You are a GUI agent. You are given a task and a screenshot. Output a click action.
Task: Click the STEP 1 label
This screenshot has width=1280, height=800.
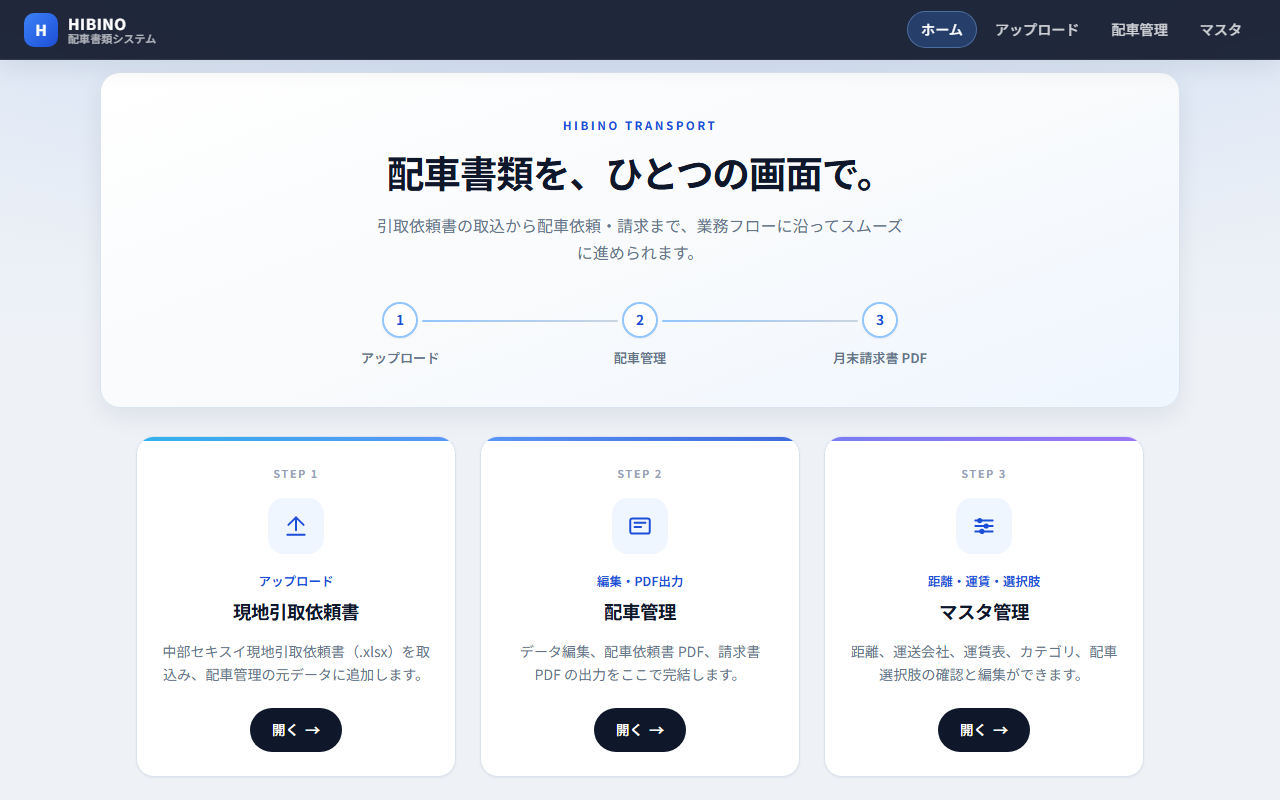(296, 474)
